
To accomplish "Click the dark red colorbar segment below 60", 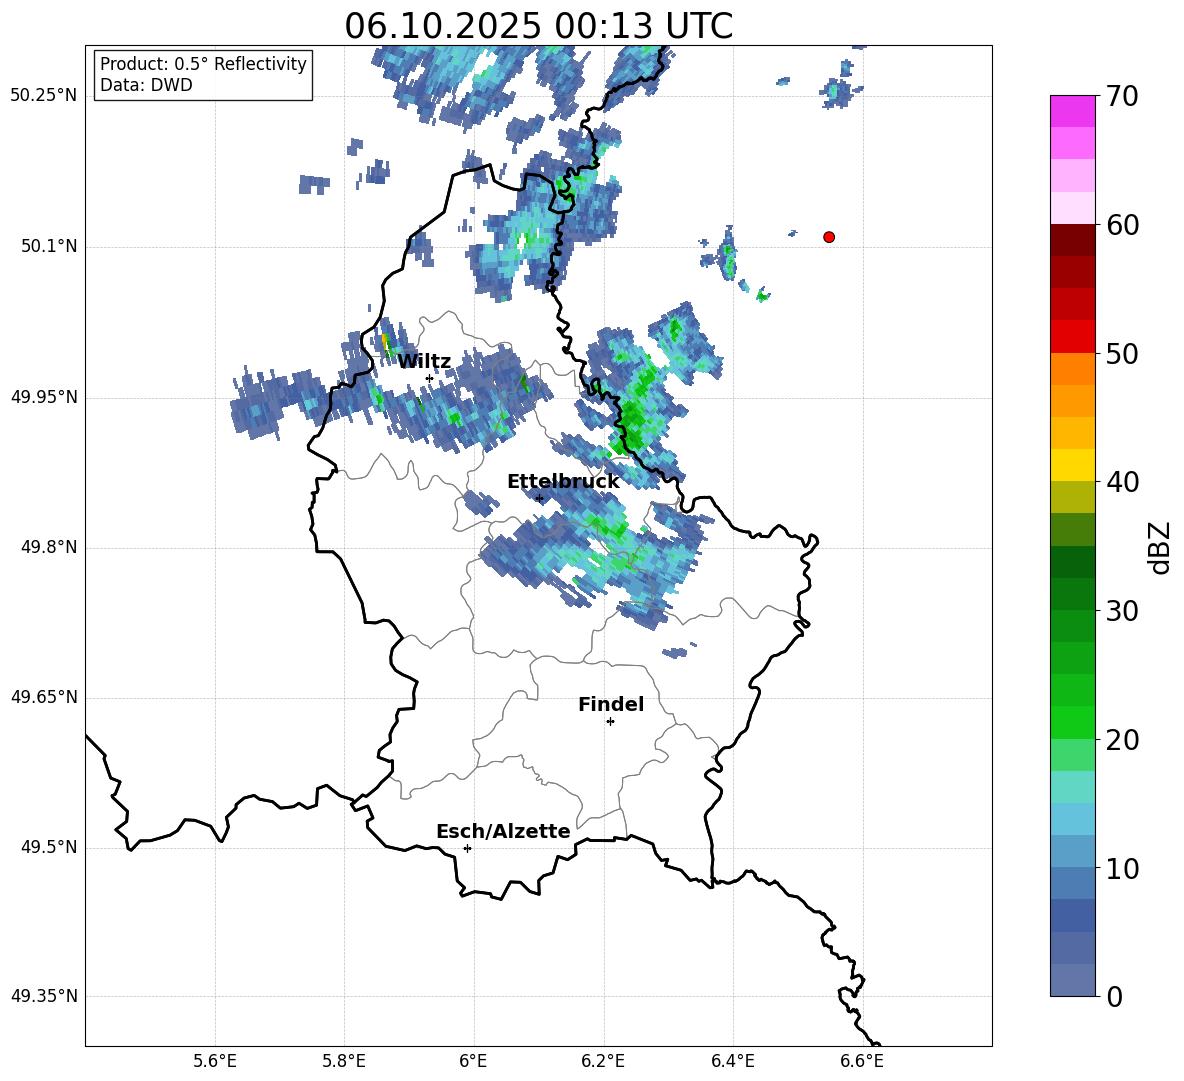I will (x=1073, y=240).
